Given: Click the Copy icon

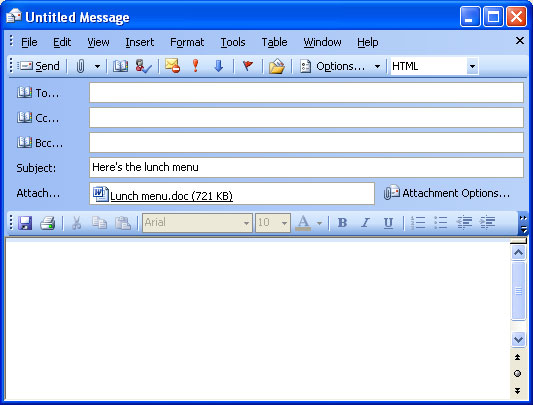Looking at the screenshot, I should 100,223.
